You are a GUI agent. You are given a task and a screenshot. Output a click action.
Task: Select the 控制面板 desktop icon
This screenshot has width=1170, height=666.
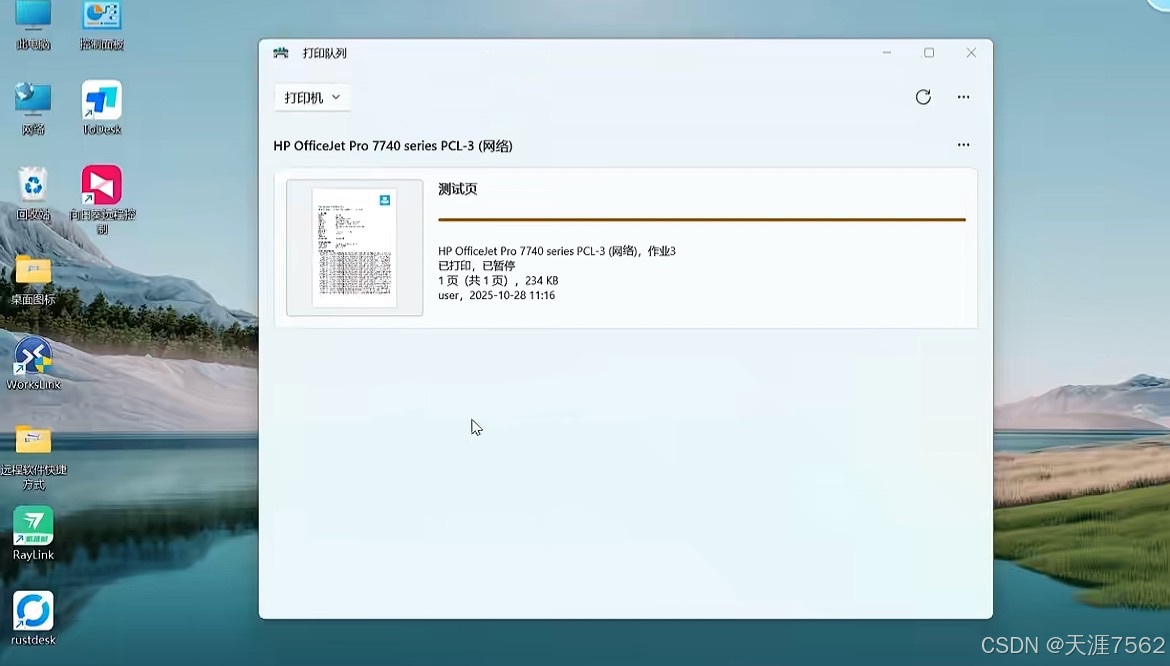[101, 24]
